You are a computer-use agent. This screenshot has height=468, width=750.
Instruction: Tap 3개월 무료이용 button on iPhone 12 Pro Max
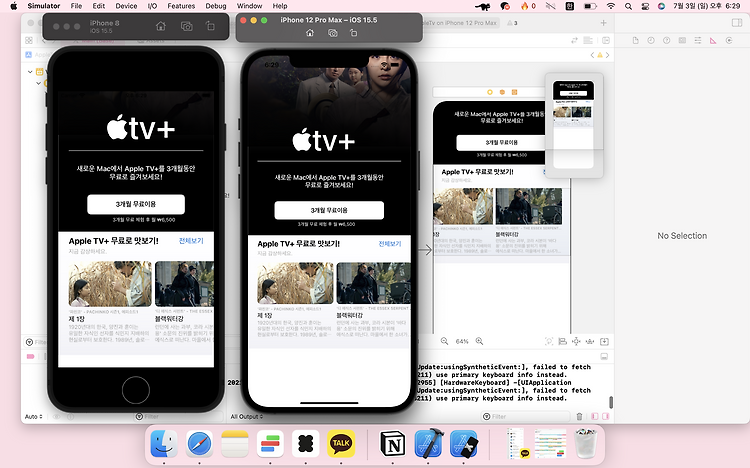(329, 210)
